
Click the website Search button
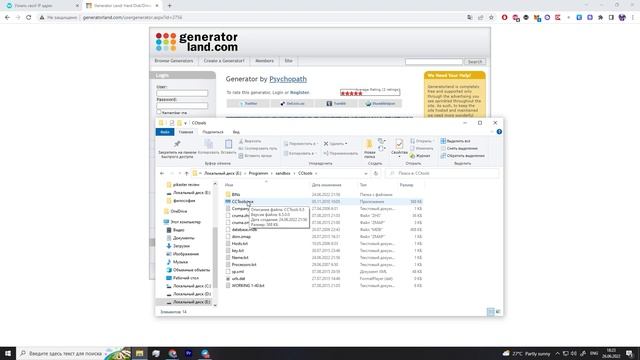tap(475, 62)
